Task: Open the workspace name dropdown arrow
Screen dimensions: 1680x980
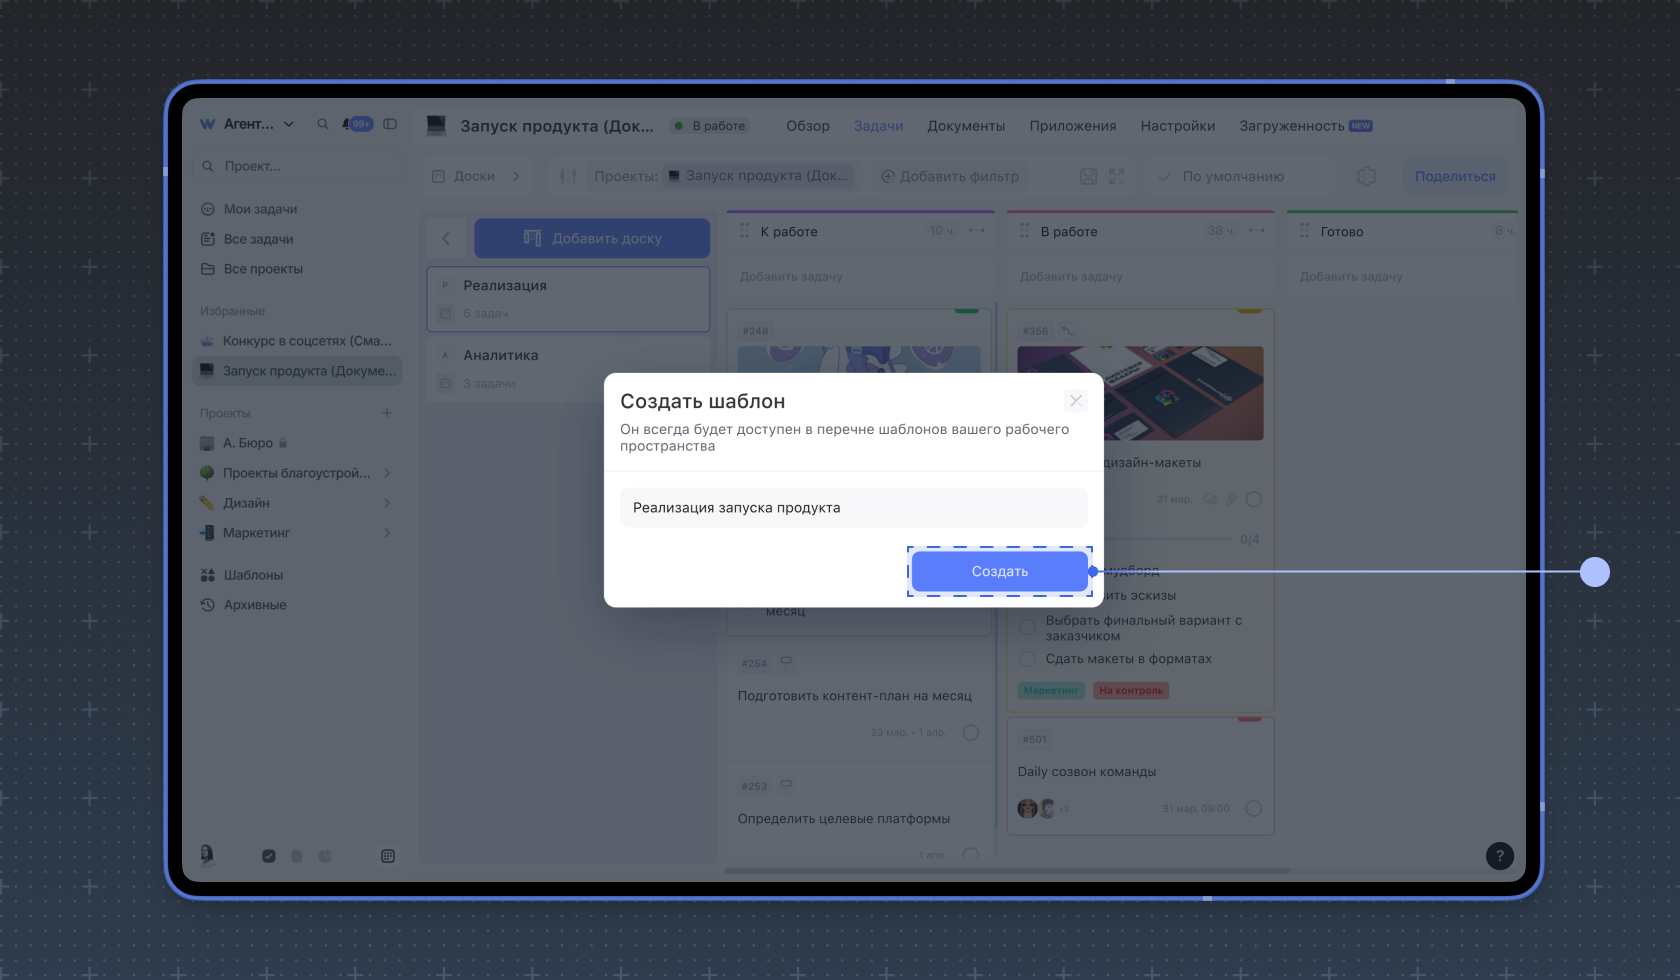Action: point(289,125)
